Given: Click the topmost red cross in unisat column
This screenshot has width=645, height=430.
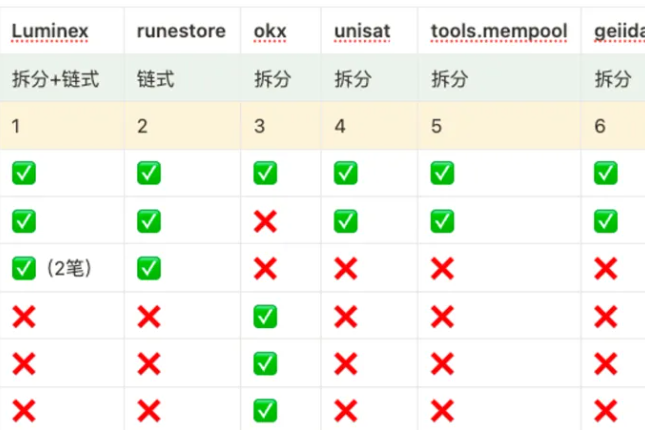Looking at the screenshot, I should point(345,268).
